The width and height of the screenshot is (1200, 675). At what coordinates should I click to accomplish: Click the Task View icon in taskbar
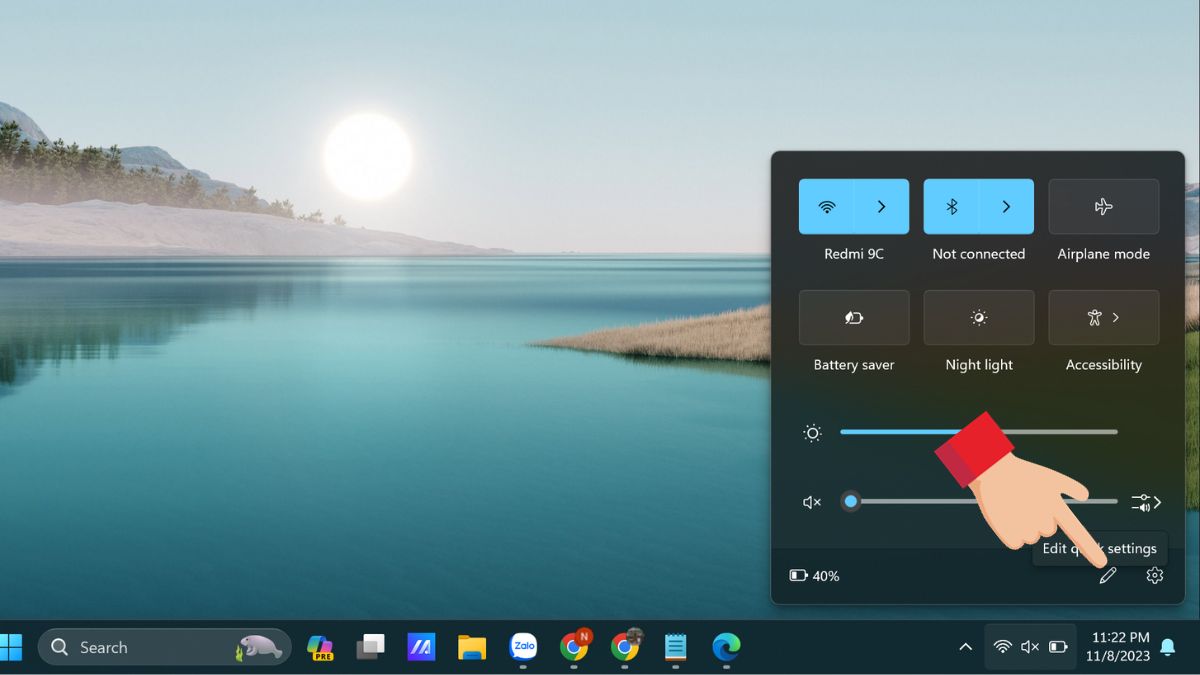click(x=370, y=647)
